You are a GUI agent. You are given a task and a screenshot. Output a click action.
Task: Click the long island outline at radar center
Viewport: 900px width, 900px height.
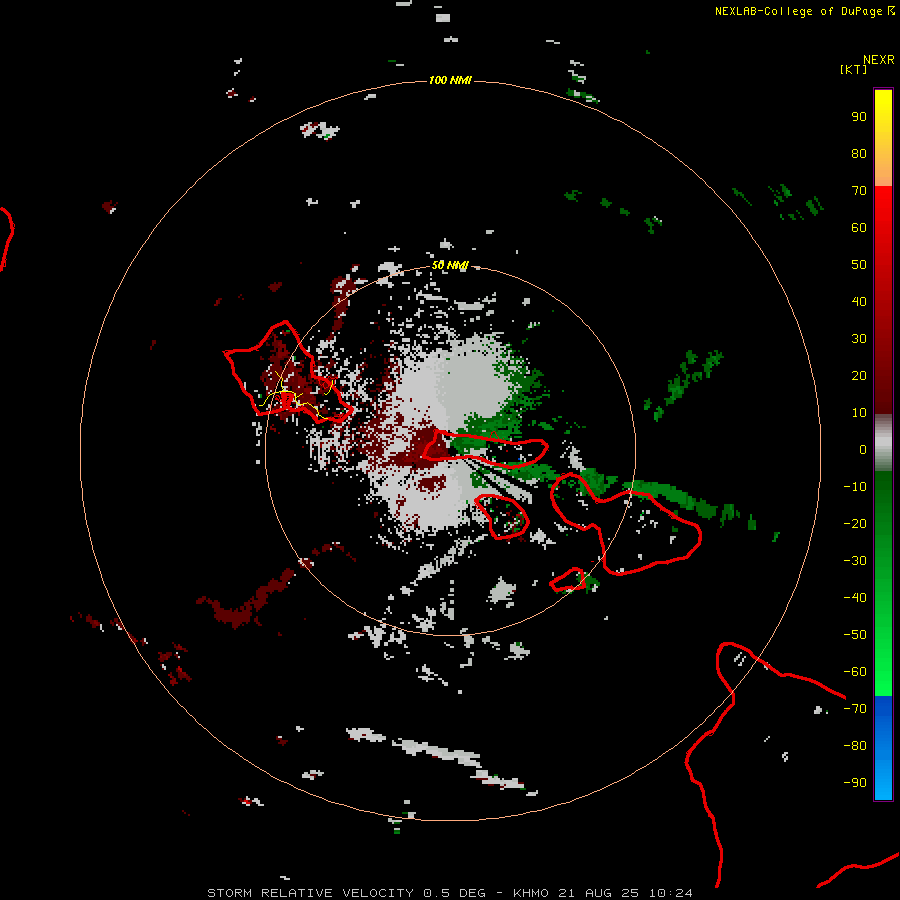point(485,449)
